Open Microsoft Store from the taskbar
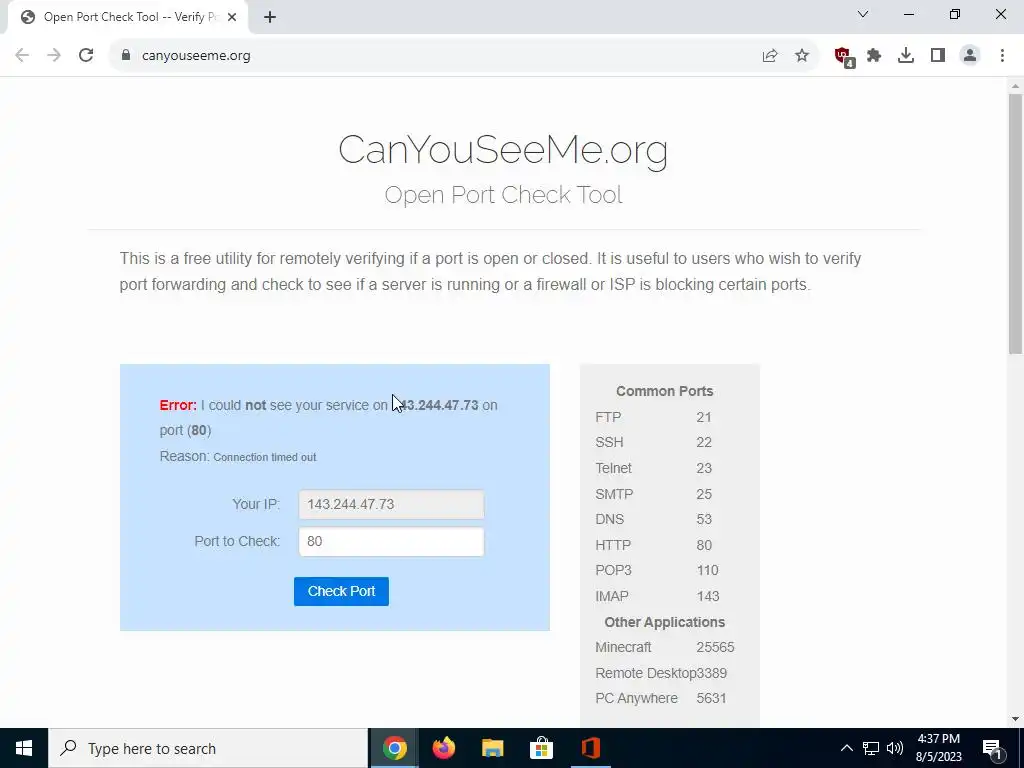Image resolution: width=1024 pixels, height=768 pixels. [x=541, y=748]
